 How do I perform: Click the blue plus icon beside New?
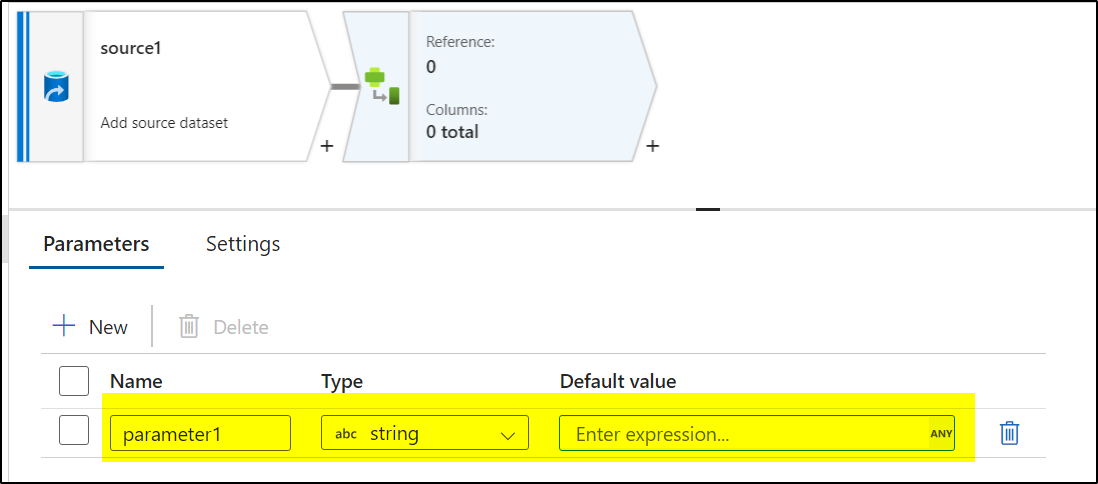[x=64, y=326]
